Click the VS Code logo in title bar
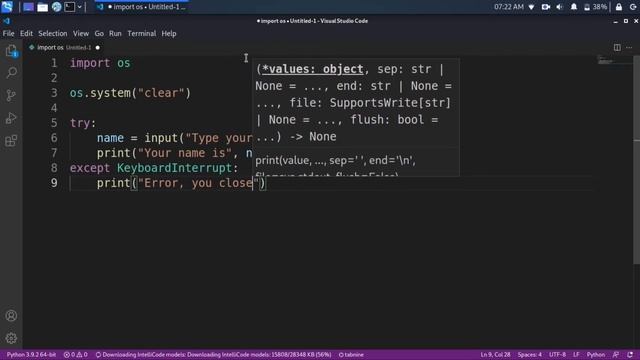This screenshot has width=640, height=360. point(7,21)
